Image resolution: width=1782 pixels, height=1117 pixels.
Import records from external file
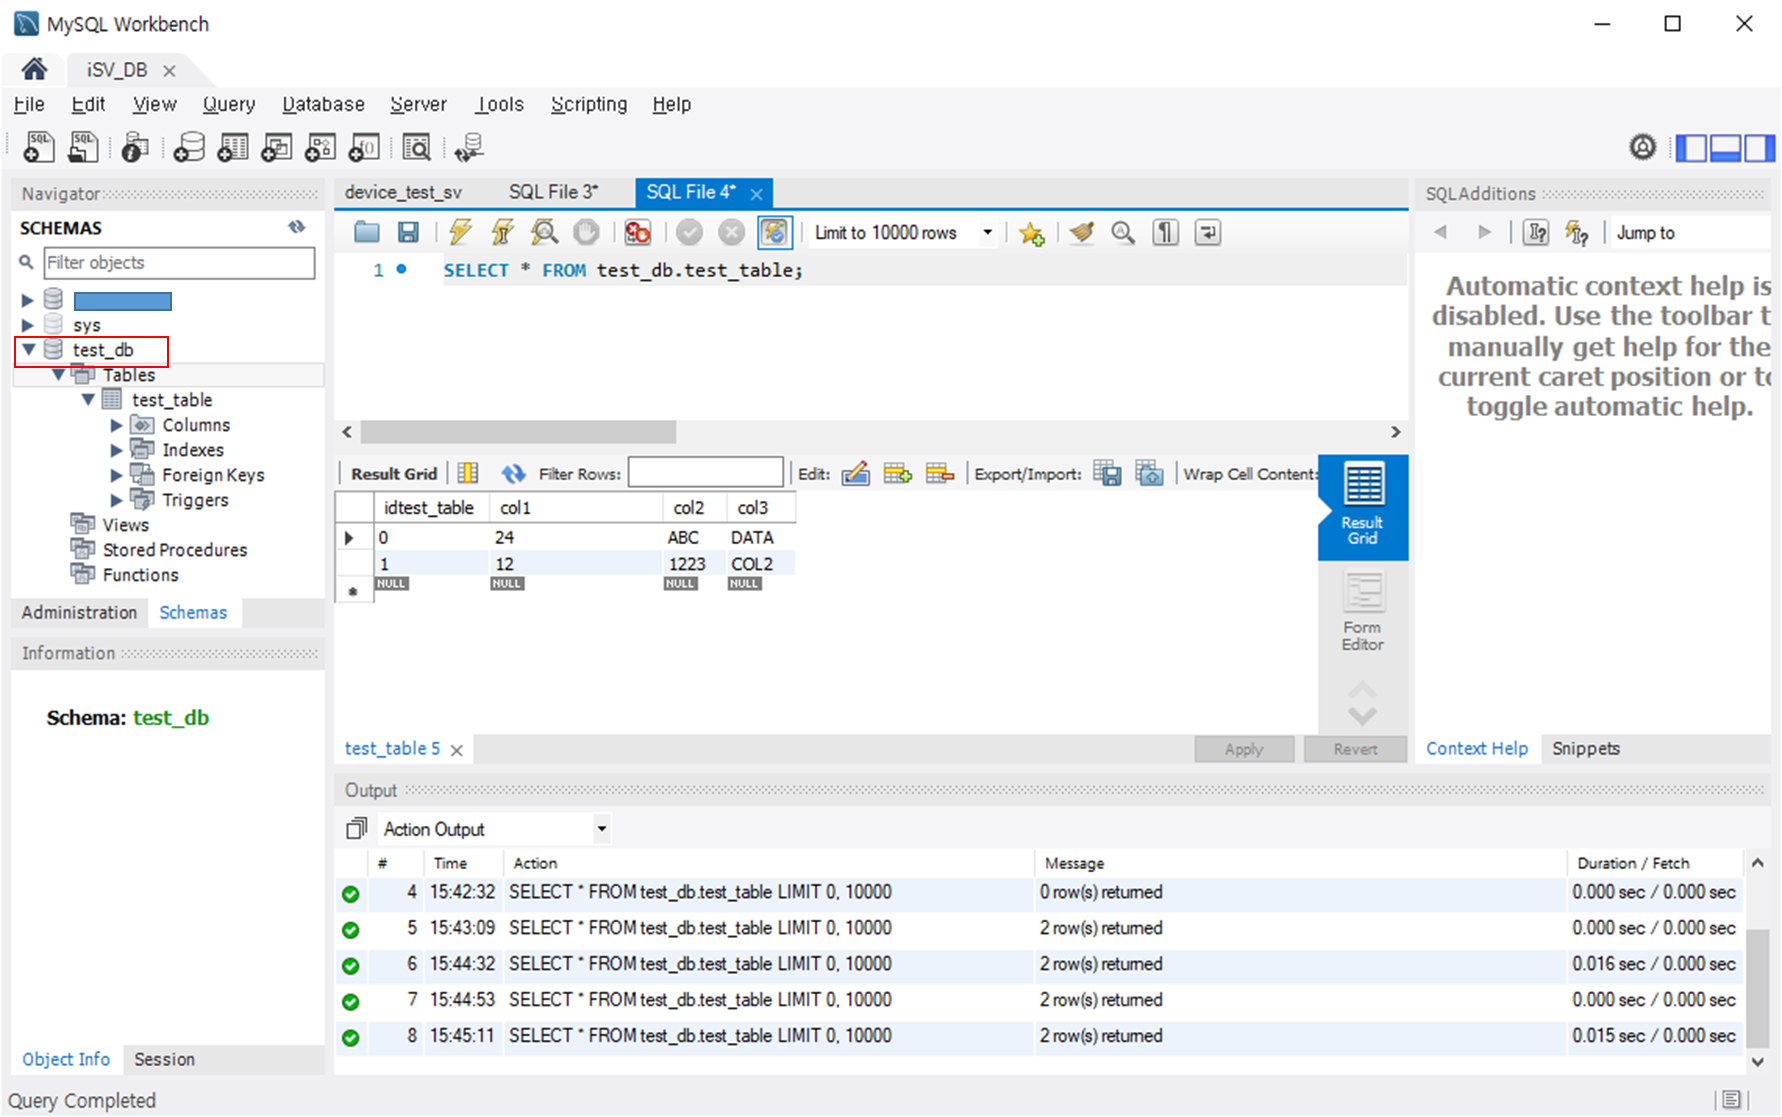point(1150,474)
